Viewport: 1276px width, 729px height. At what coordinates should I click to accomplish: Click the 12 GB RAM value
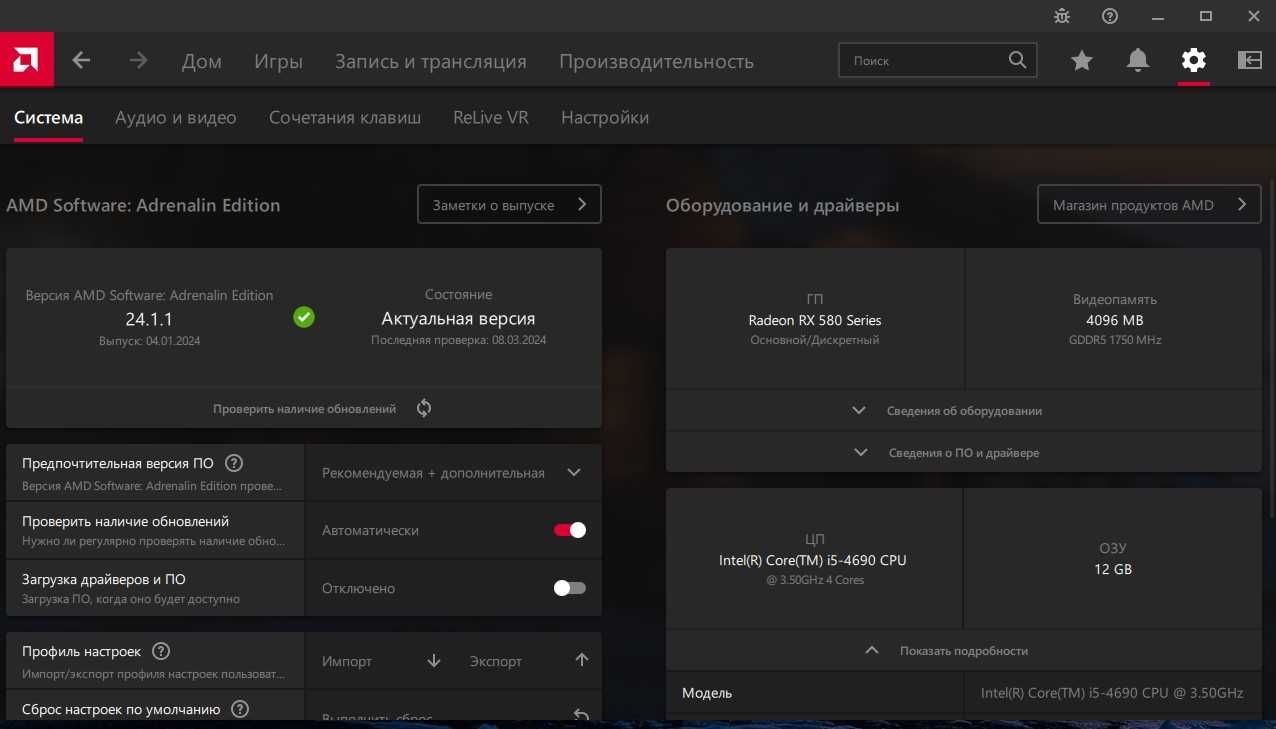[1113, 569]
